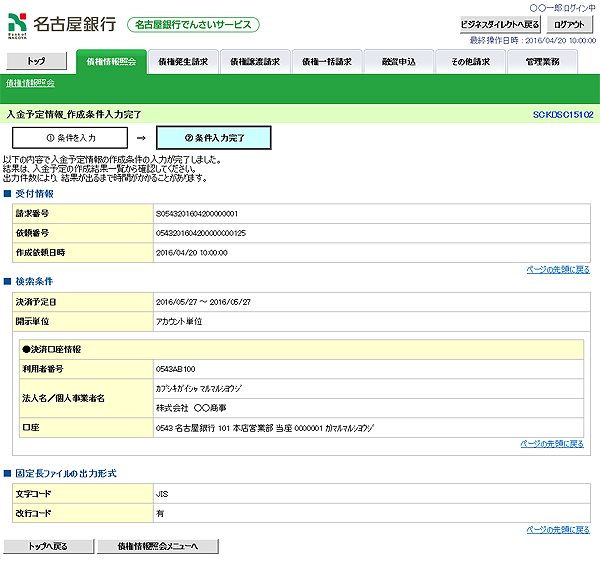600x562 pixels.
Task: Open the 債権譲渡請求 tab
Action: [x=255, y=62]
